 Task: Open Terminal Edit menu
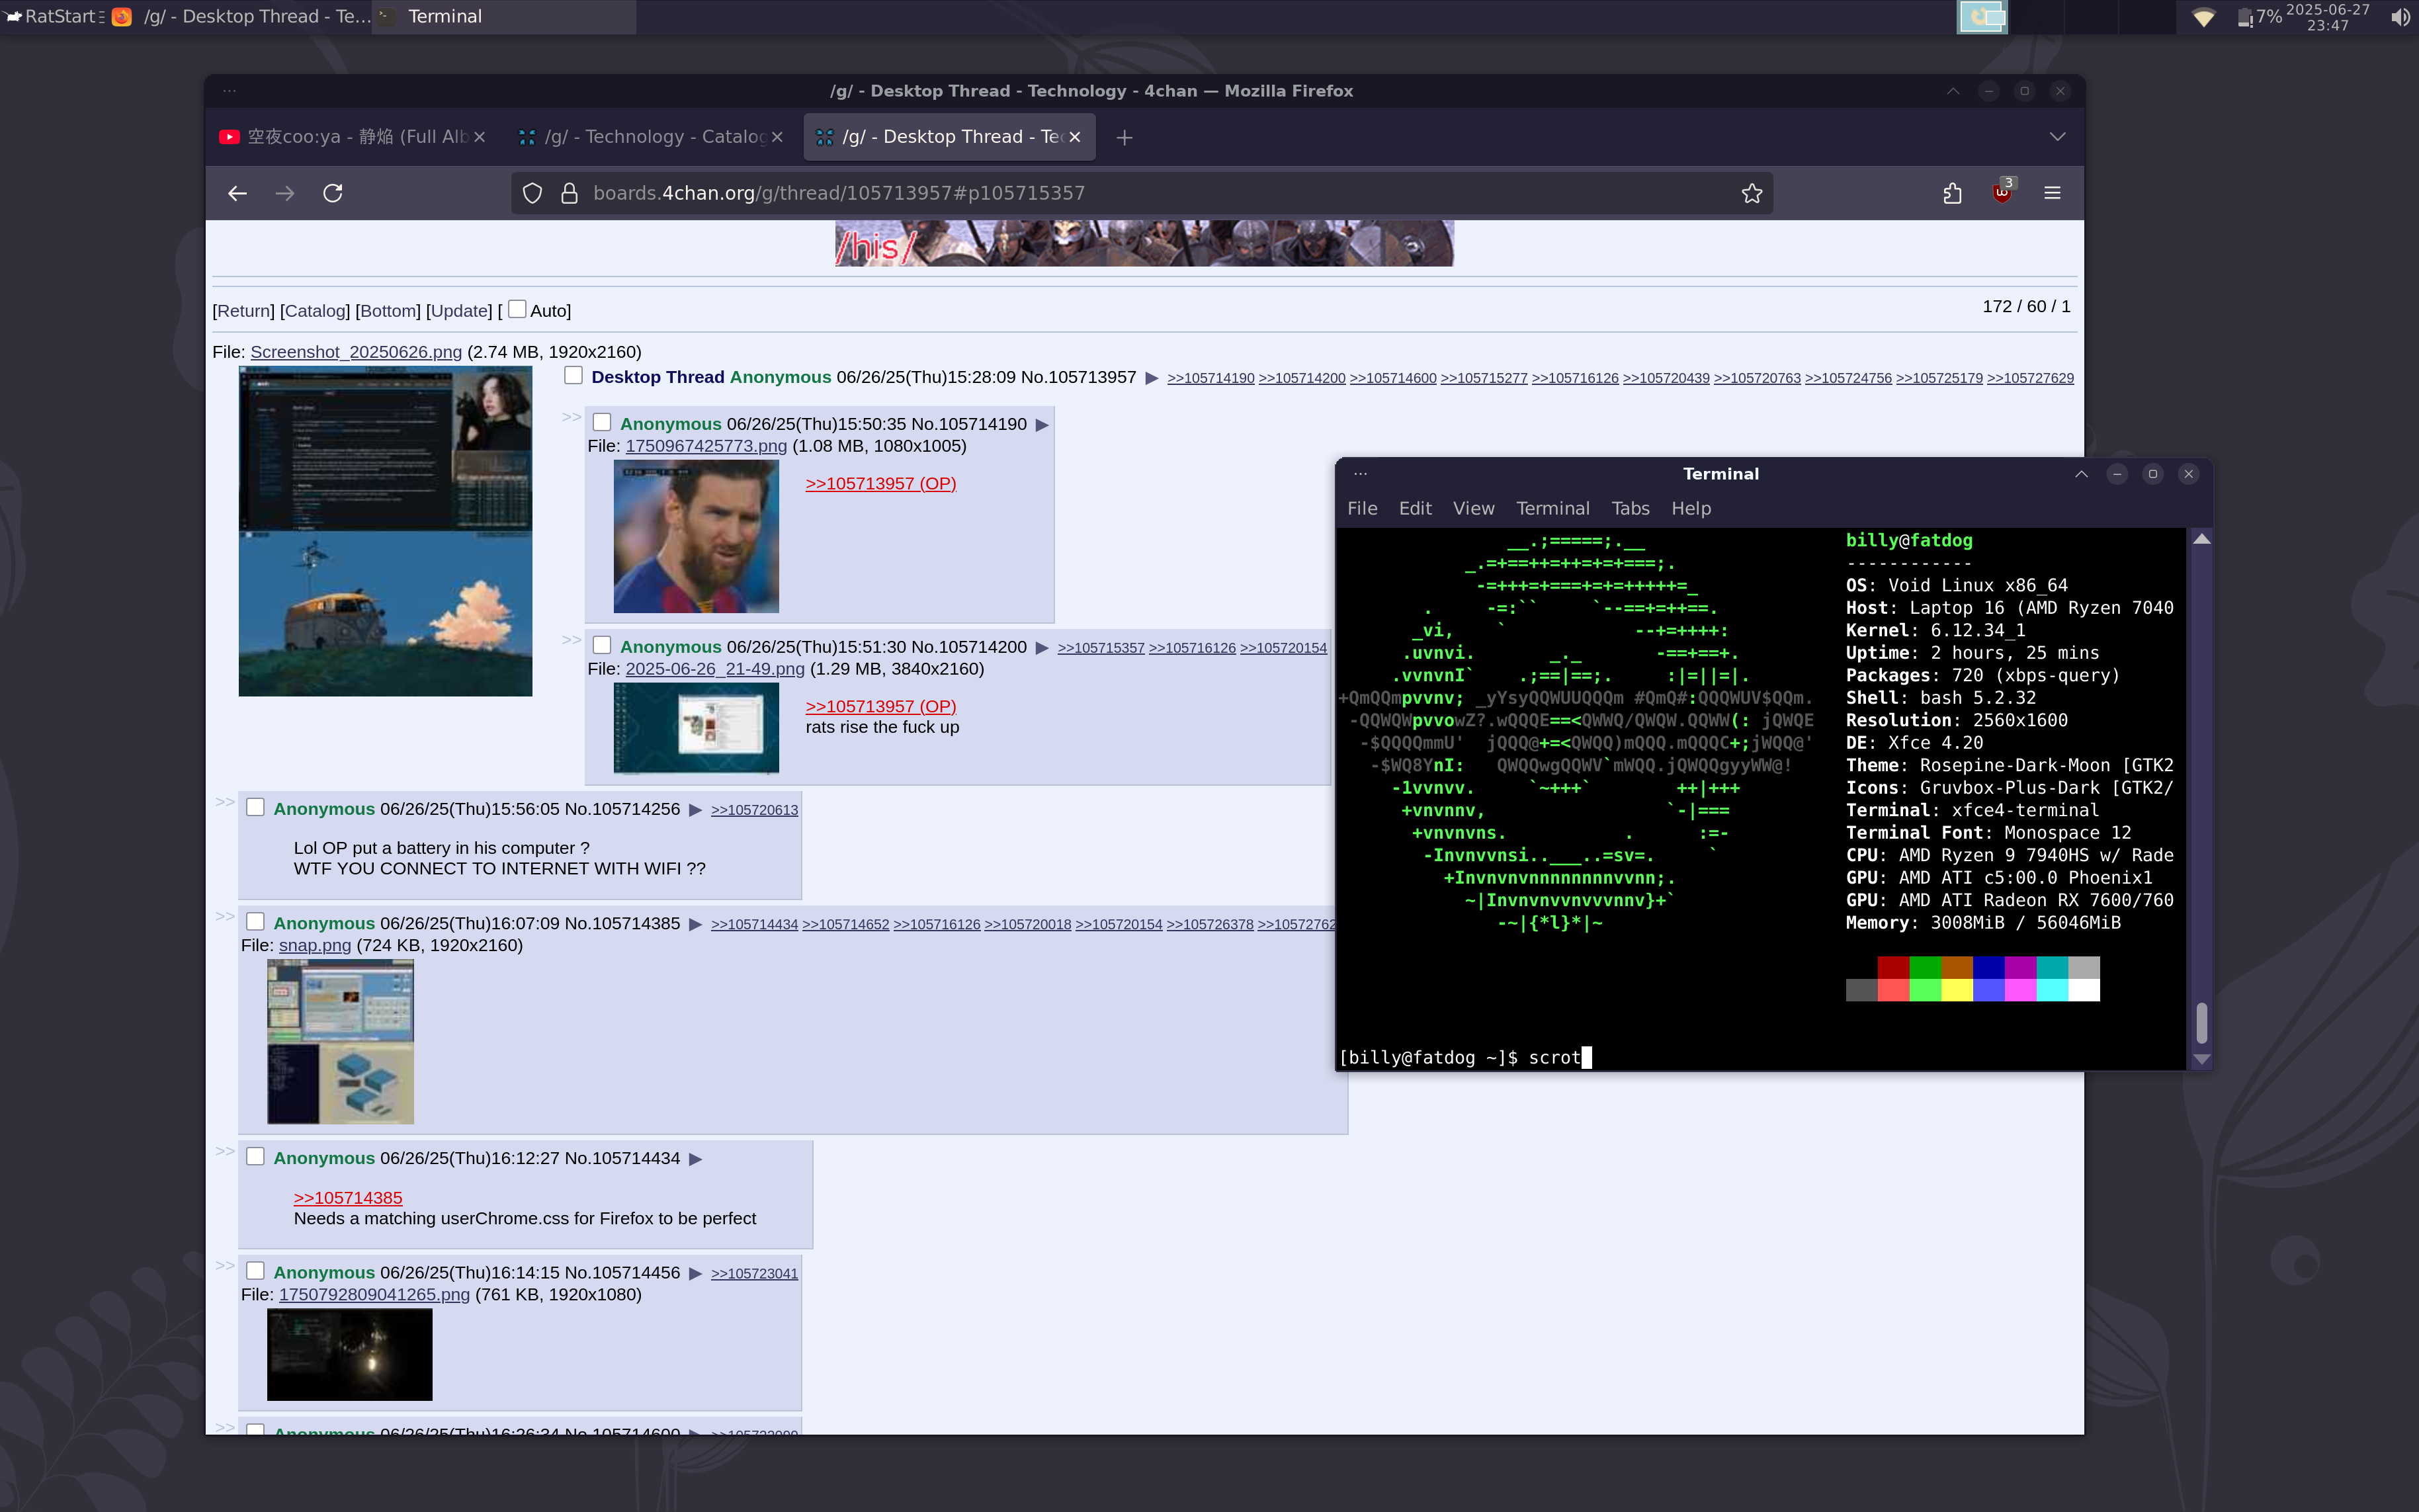(1415, 508)
